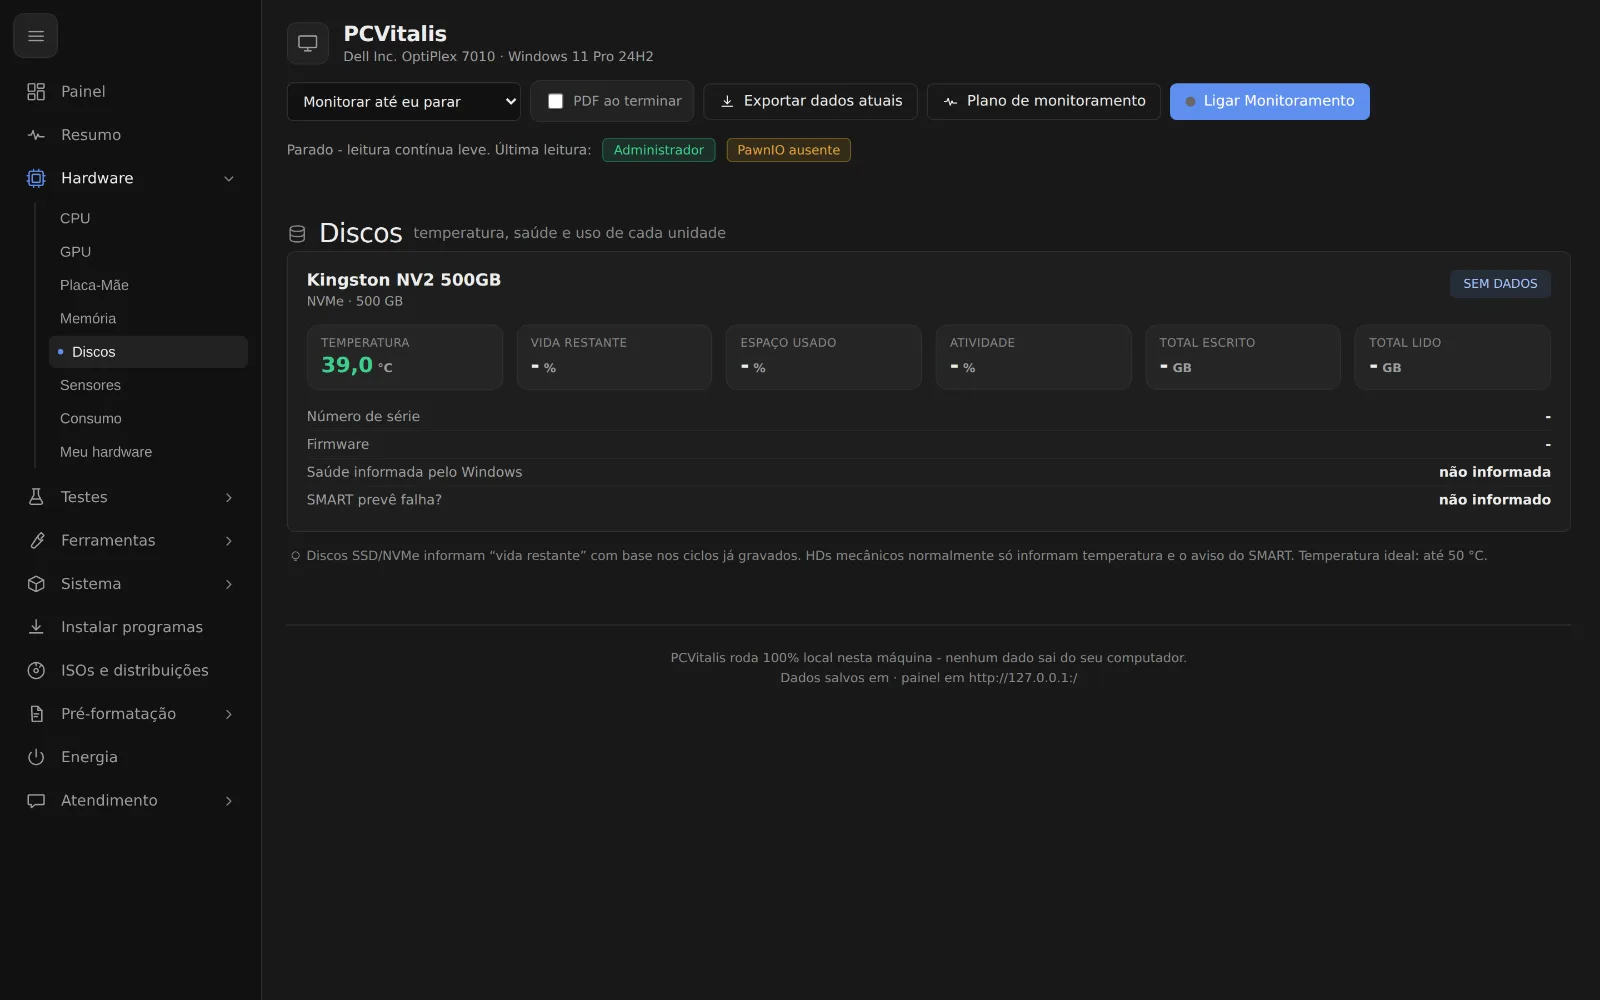Image resolution: width=1600 pixels, height=1000 pixels.
Task: Click the Energia power icon
Action: 36,757
